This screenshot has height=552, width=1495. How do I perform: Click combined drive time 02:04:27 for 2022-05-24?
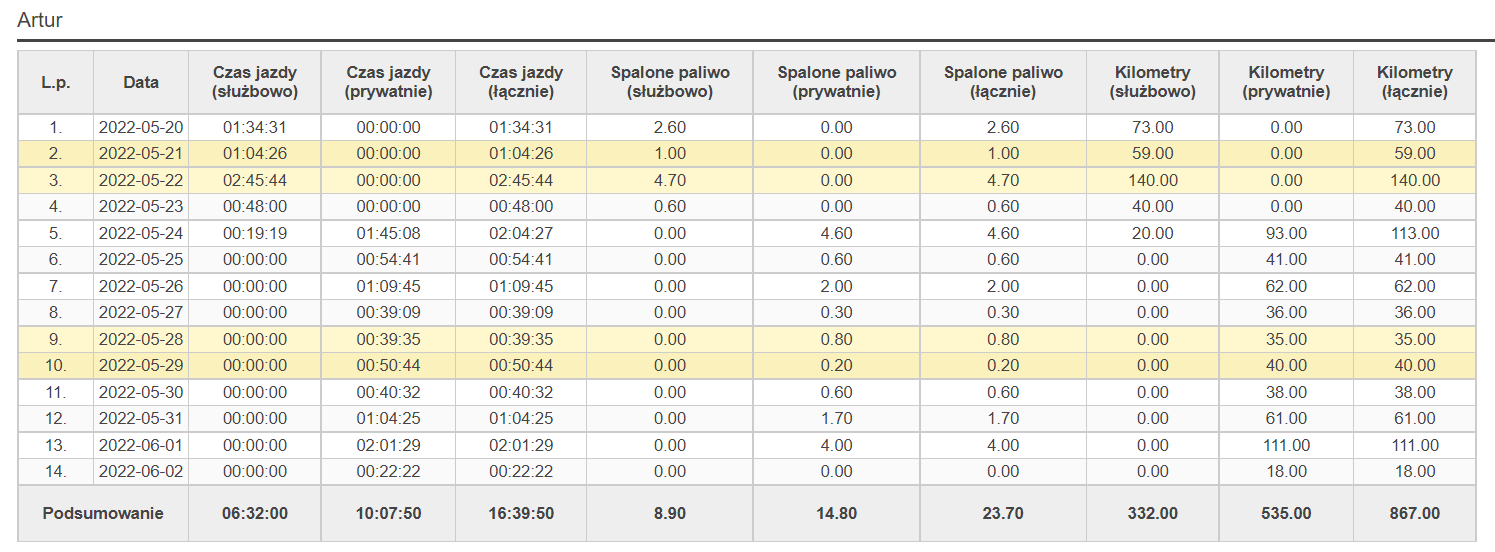(521, 234)
